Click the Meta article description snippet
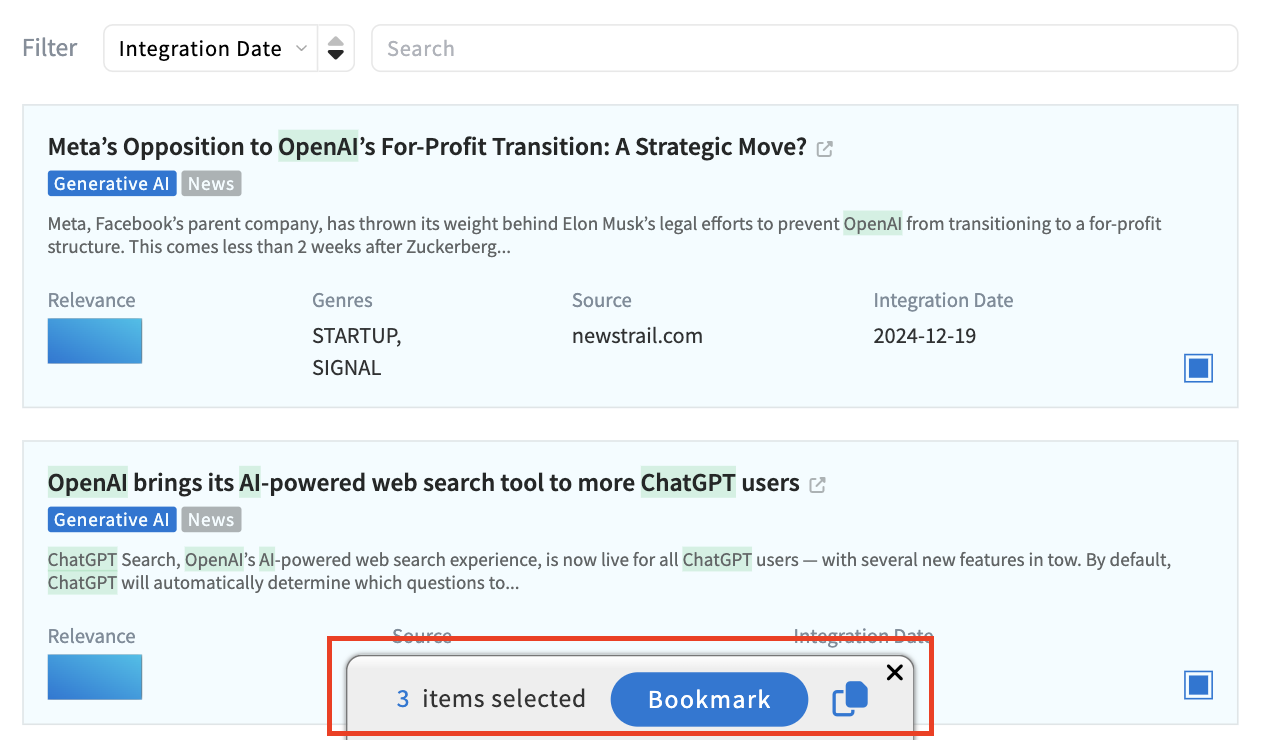 tap(605, 236)
